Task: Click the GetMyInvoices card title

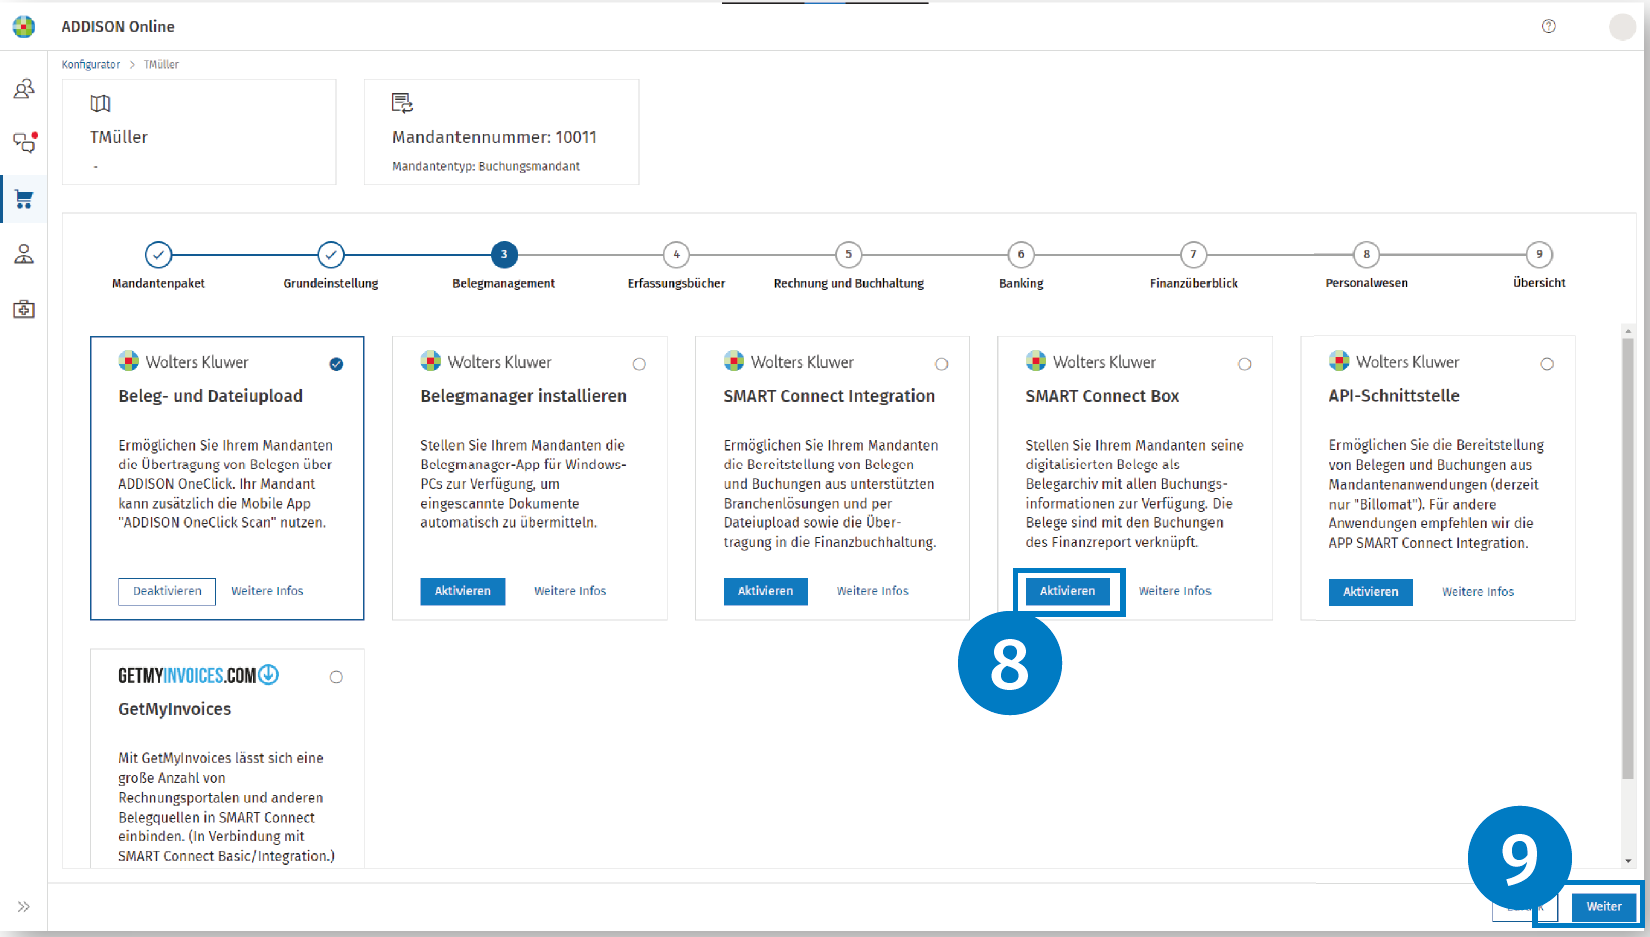Action: pos(174,709)
